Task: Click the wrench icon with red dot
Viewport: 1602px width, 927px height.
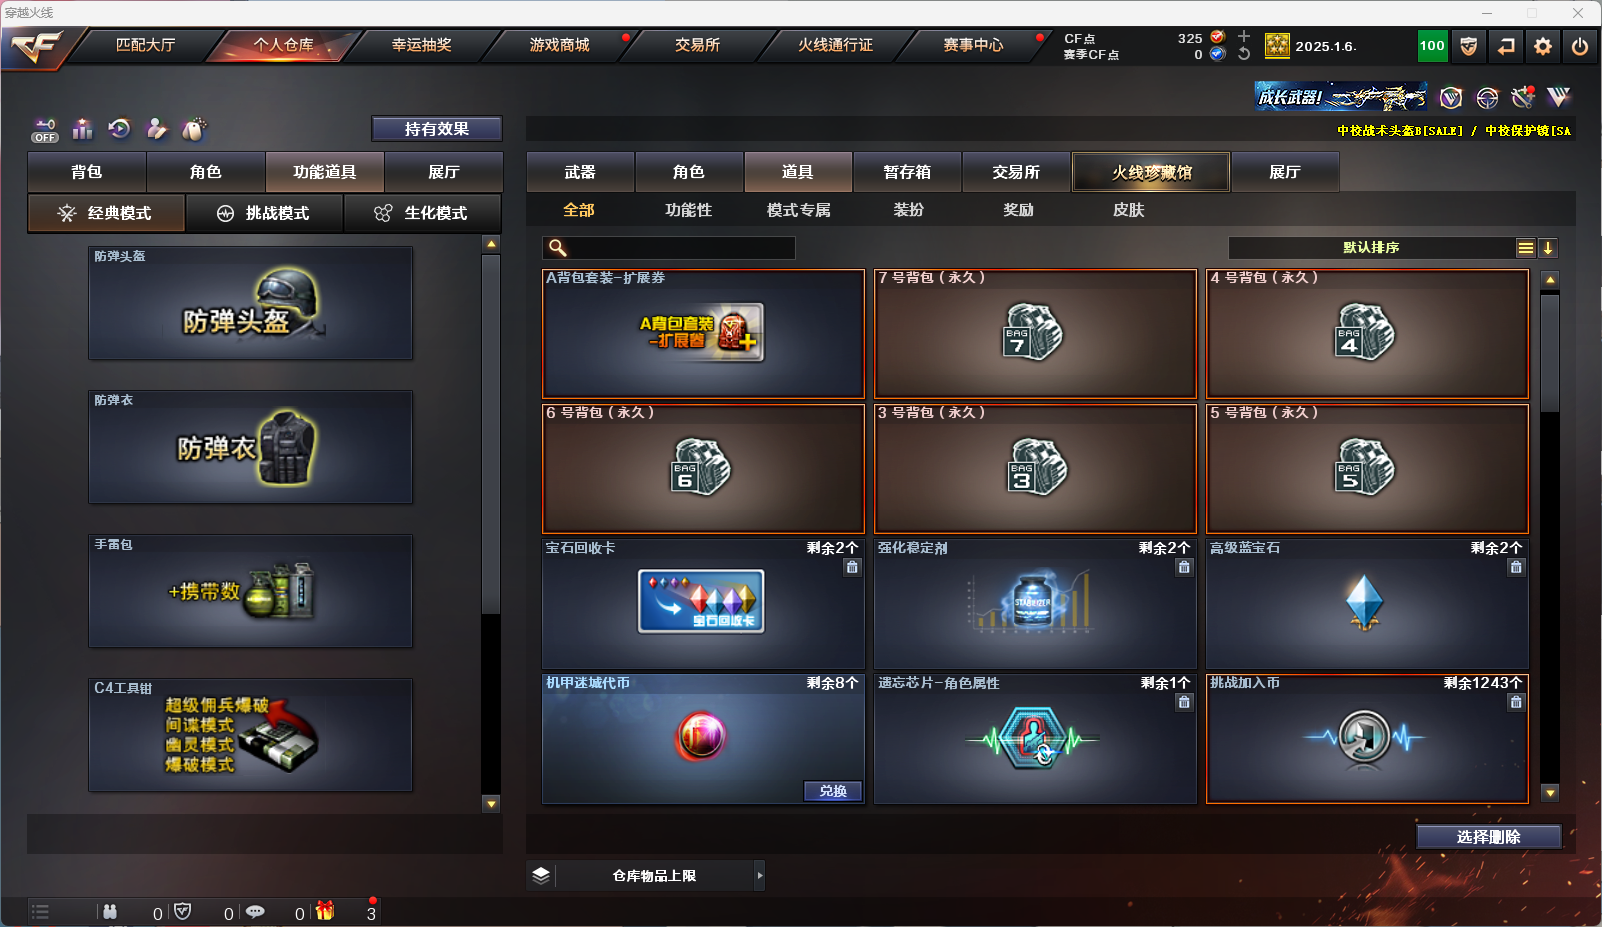Action: [1523, 97]
